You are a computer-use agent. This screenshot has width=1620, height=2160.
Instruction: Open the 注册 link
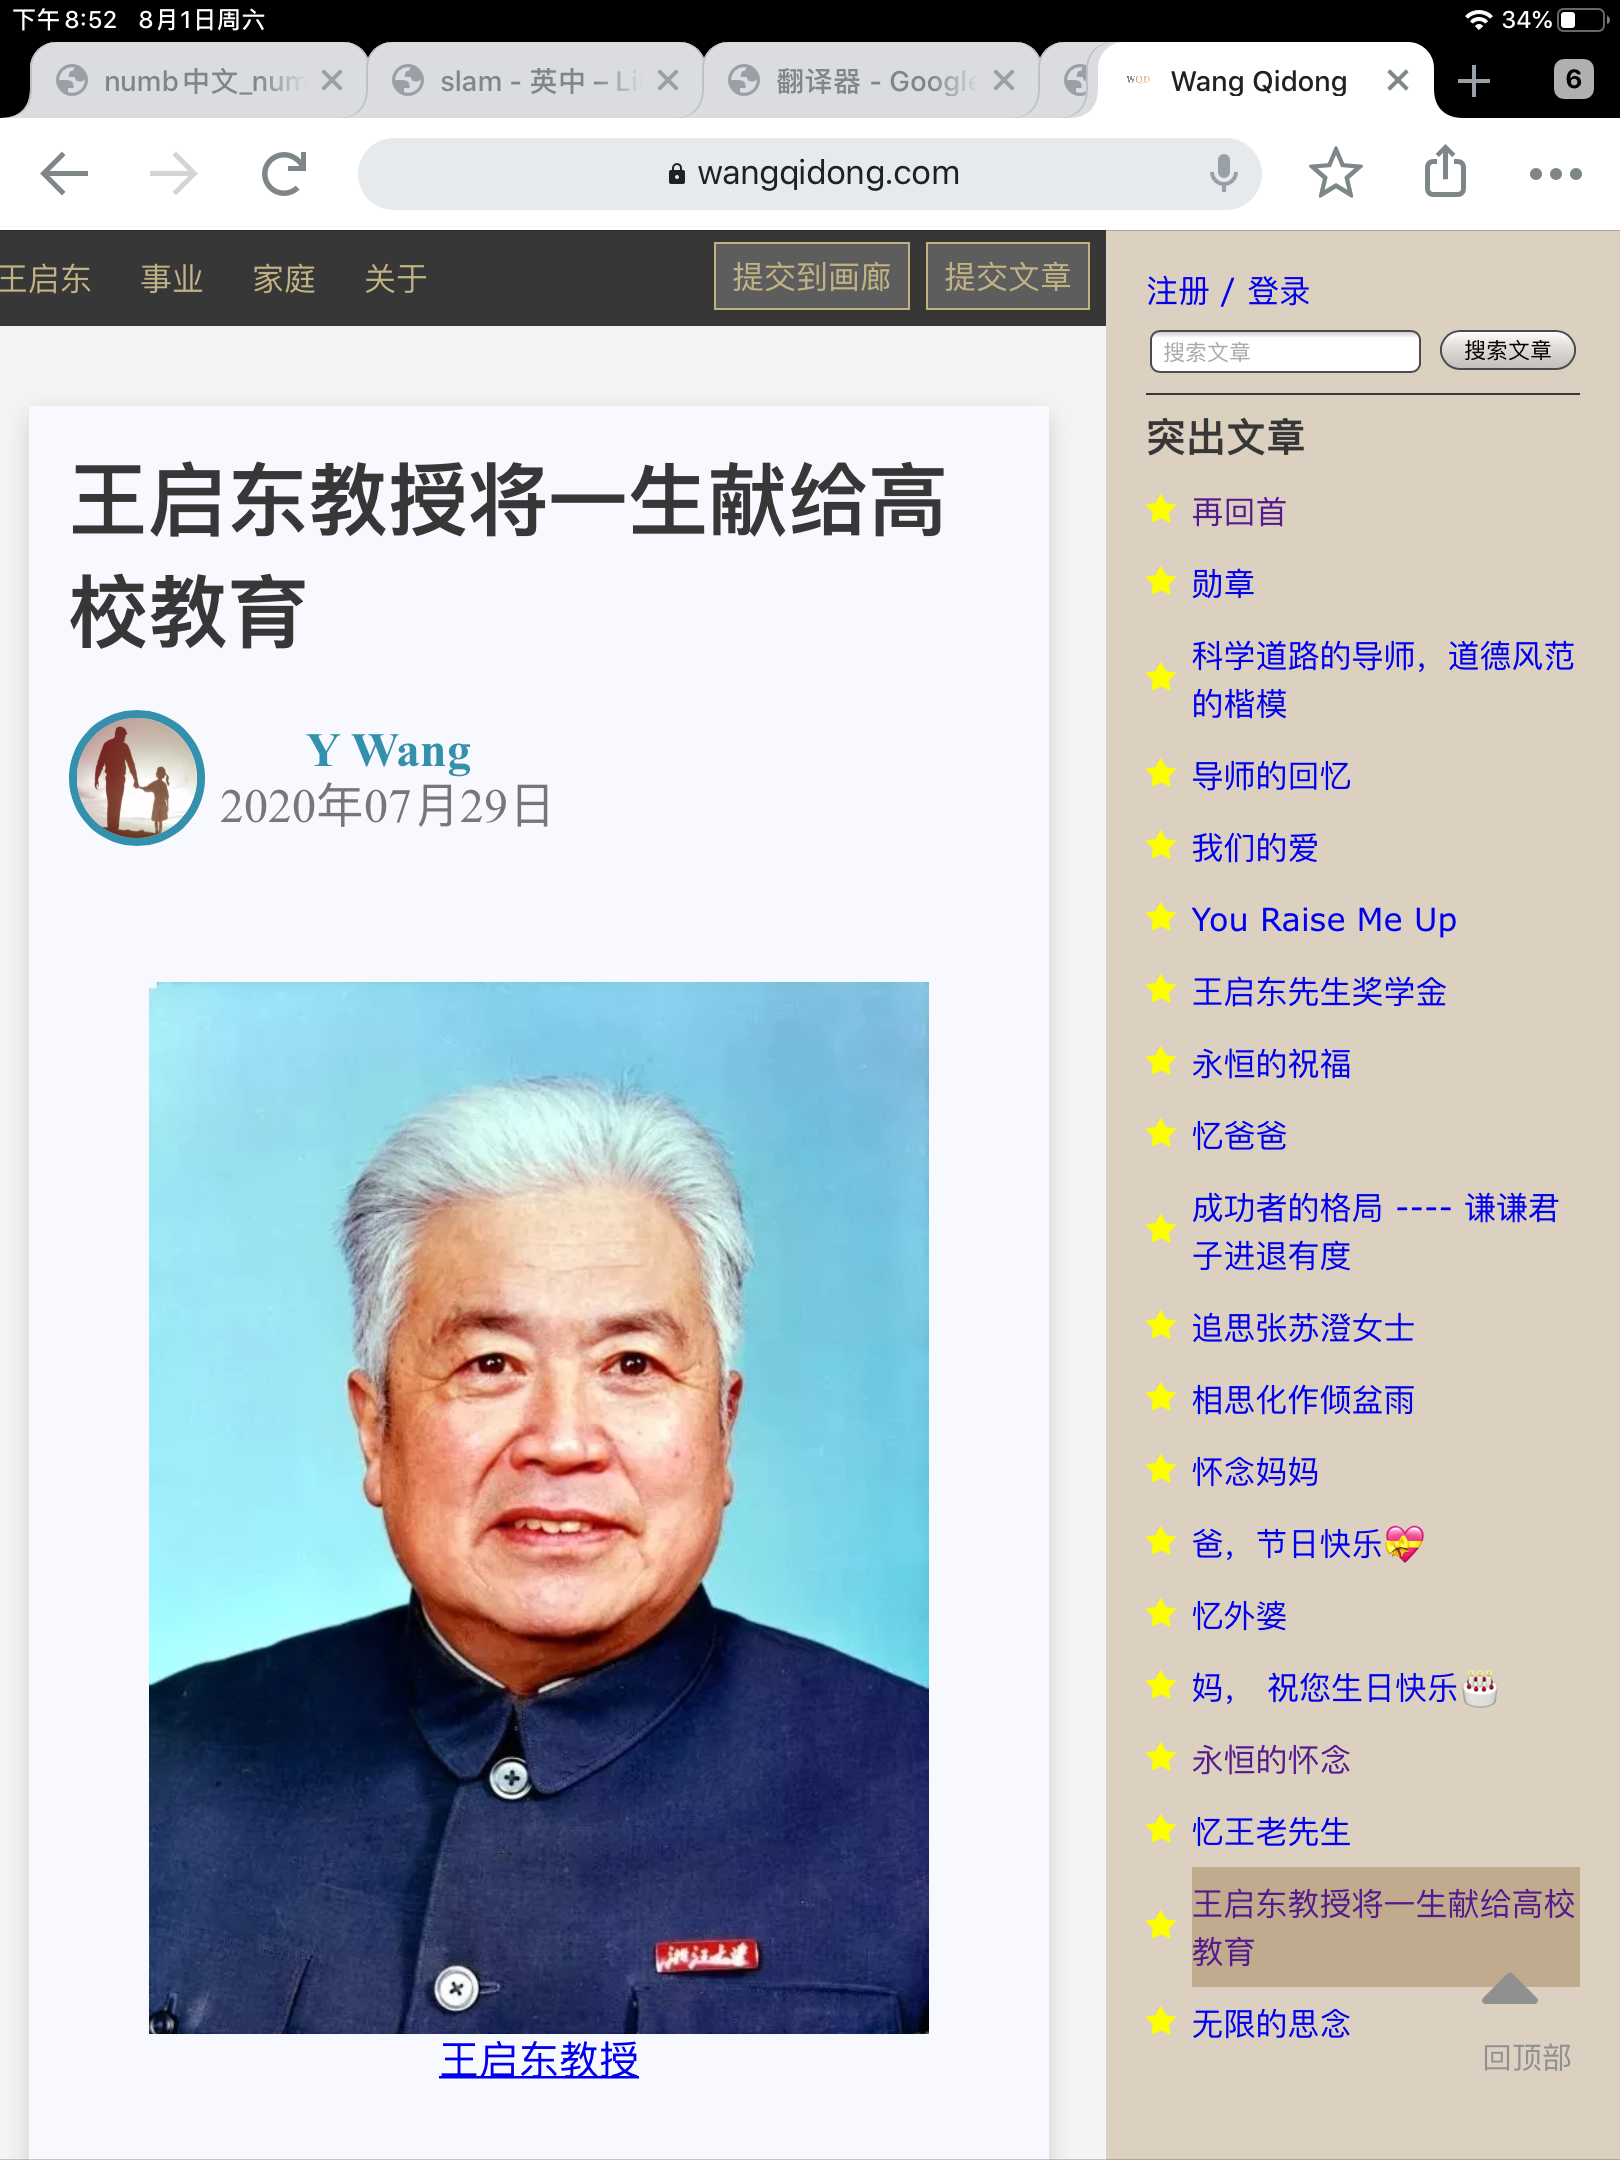click(x=1178, y=292)
